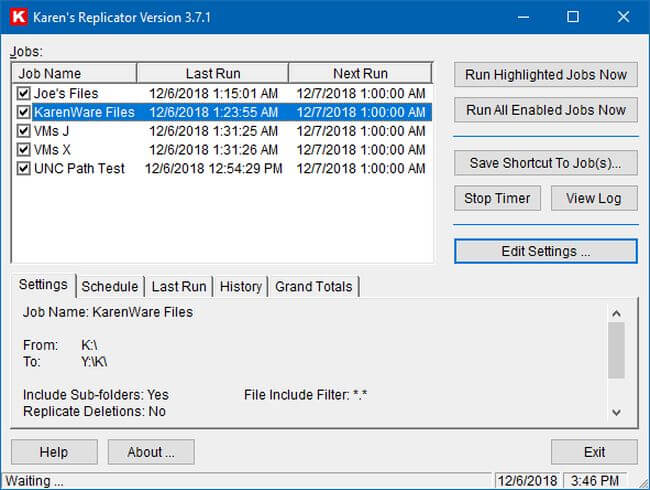Click the To: Y:\K\ destination path
Image resolution: width=650 pixels, height=490 pixels.
click(65, 361)
